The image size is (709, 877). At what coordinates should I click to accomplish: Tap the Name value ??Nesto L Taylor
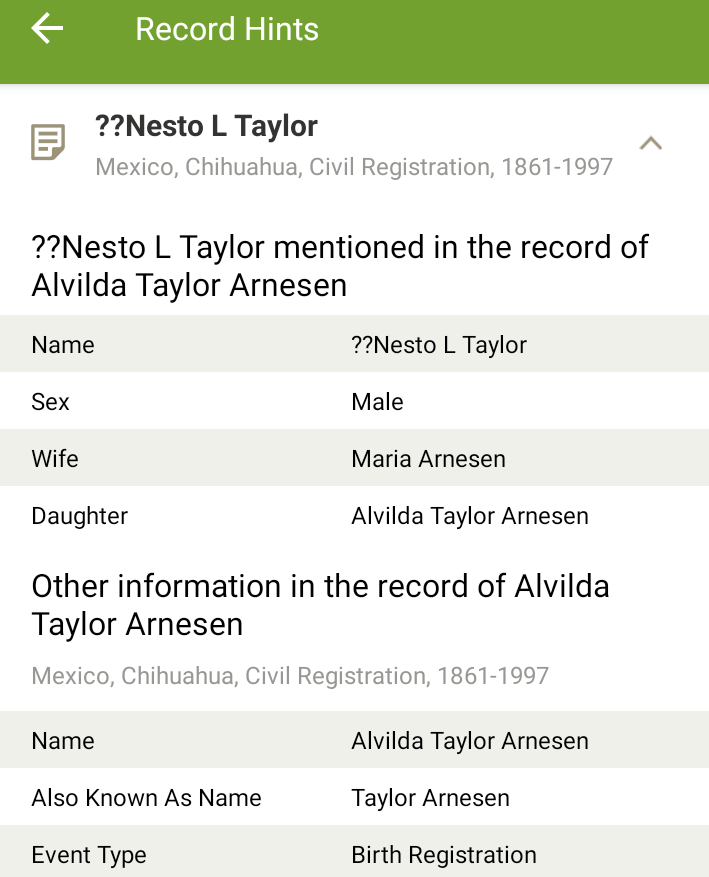(439, 345)
